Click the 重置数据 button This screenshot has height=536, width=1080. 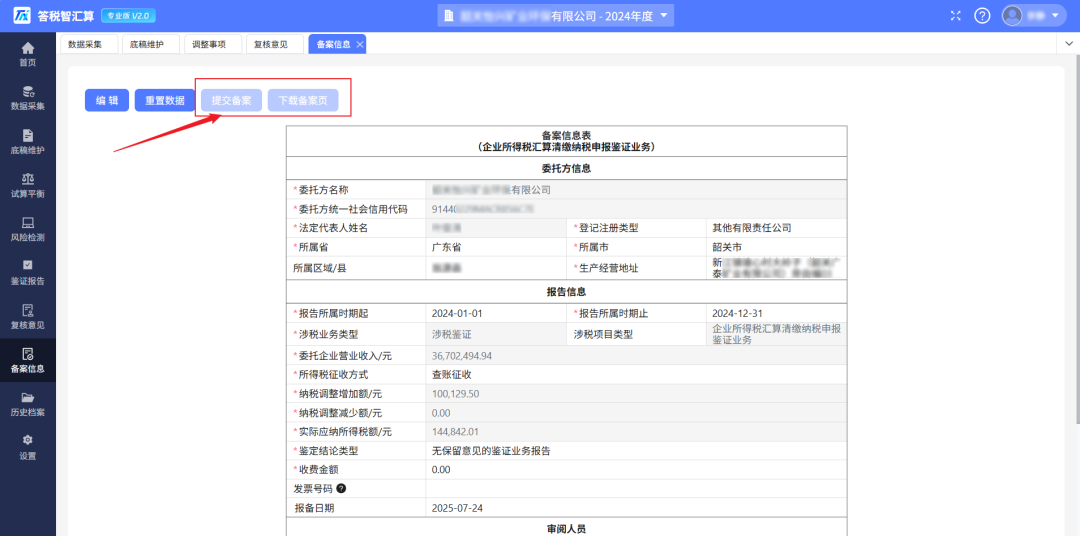(165, 100)
